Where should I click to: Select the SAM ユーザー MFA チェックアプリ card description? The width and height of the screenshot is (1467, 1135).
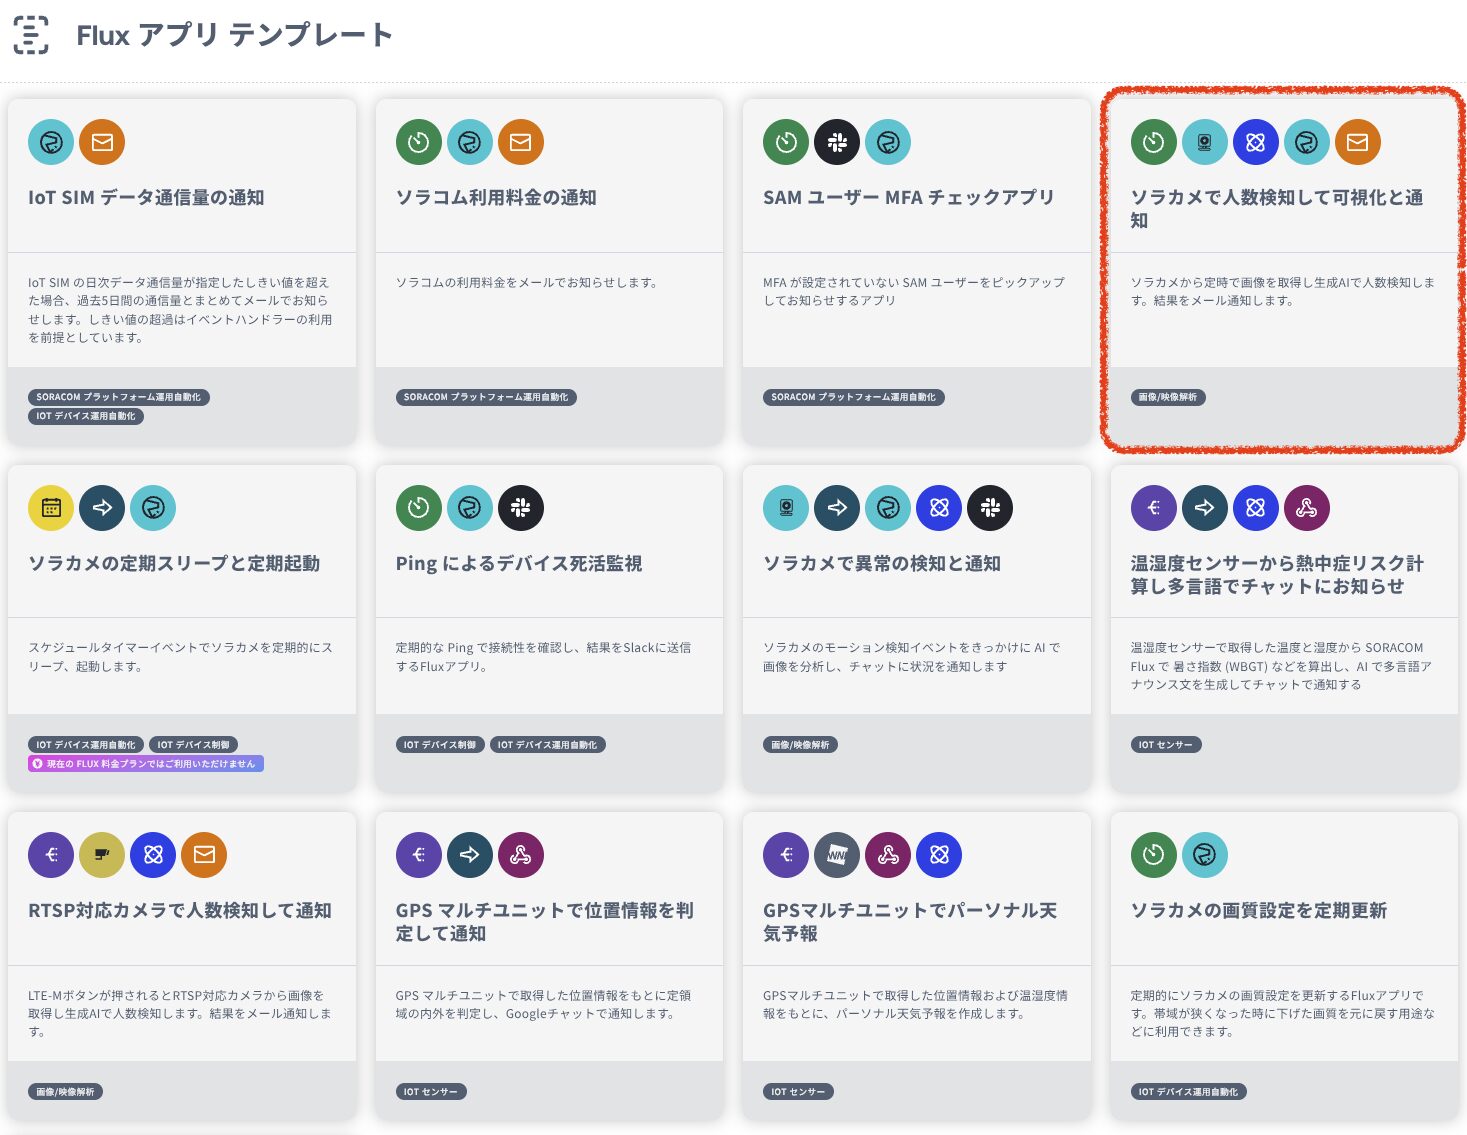click(x=913, y=291)
